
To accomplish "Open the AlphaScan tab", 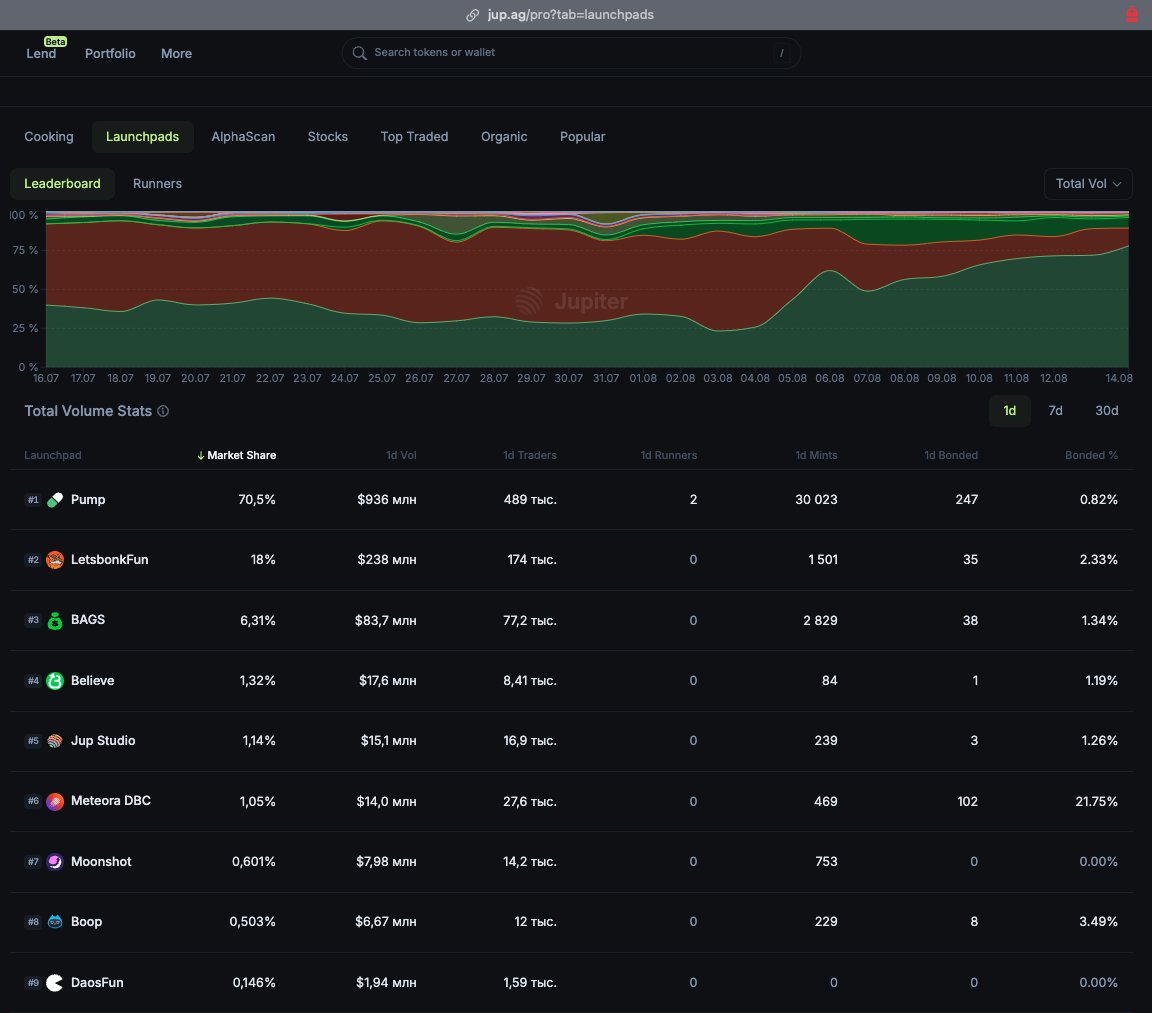I will click(243, 137).
